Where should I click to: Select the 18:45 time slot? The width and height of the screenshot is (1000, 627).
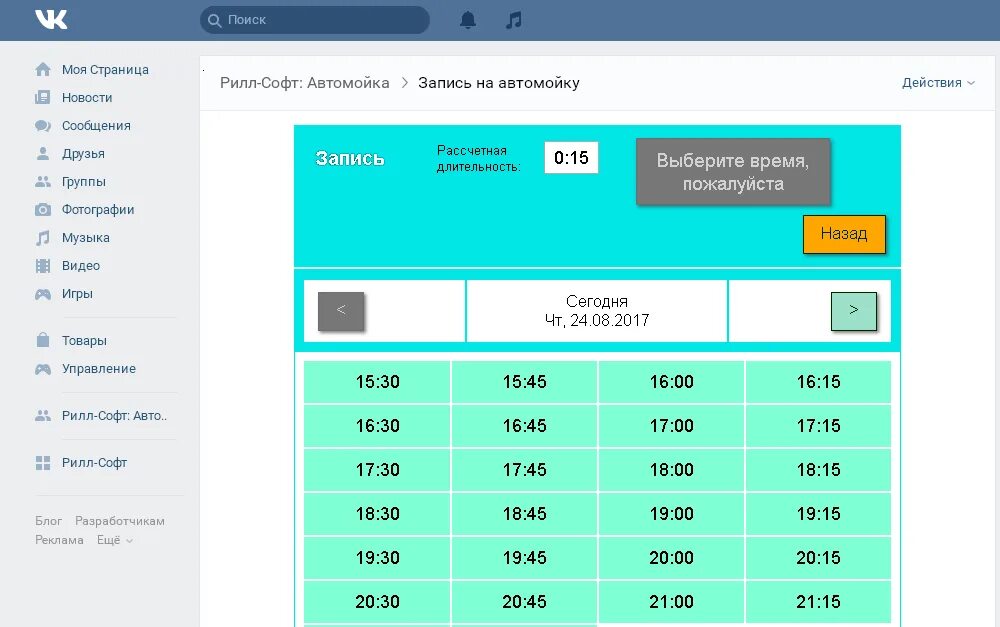click(524, 513)
